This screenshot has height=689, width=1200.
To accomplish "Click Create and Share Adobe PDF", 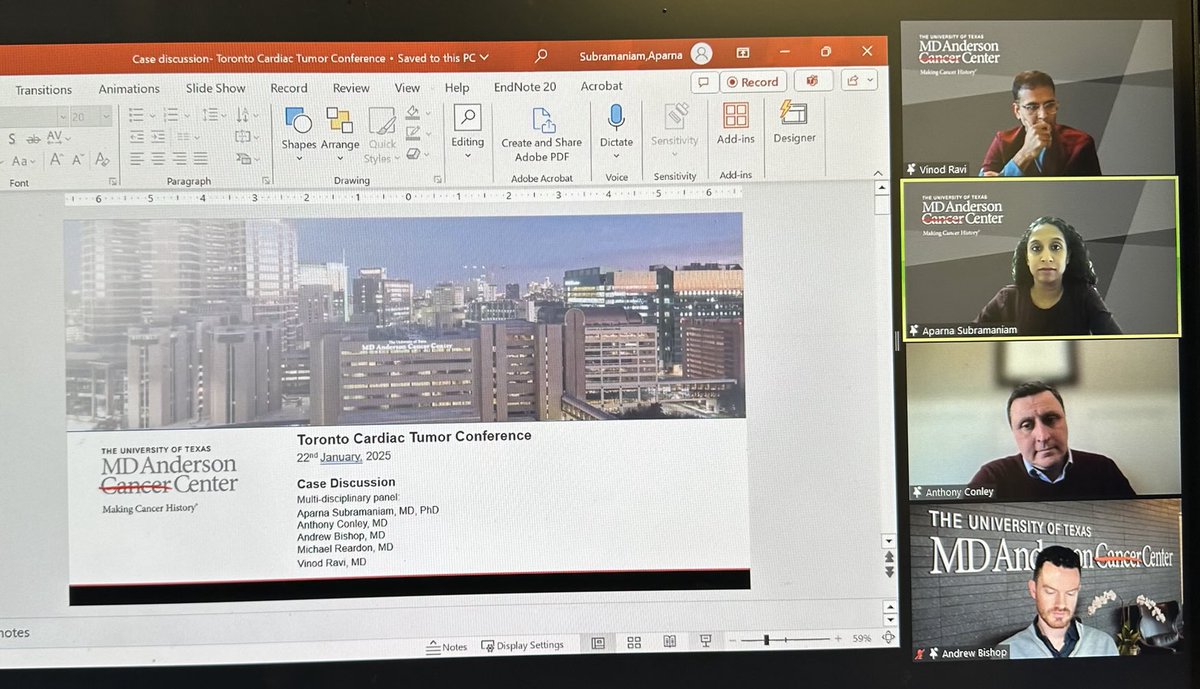I will click(541, 134).
